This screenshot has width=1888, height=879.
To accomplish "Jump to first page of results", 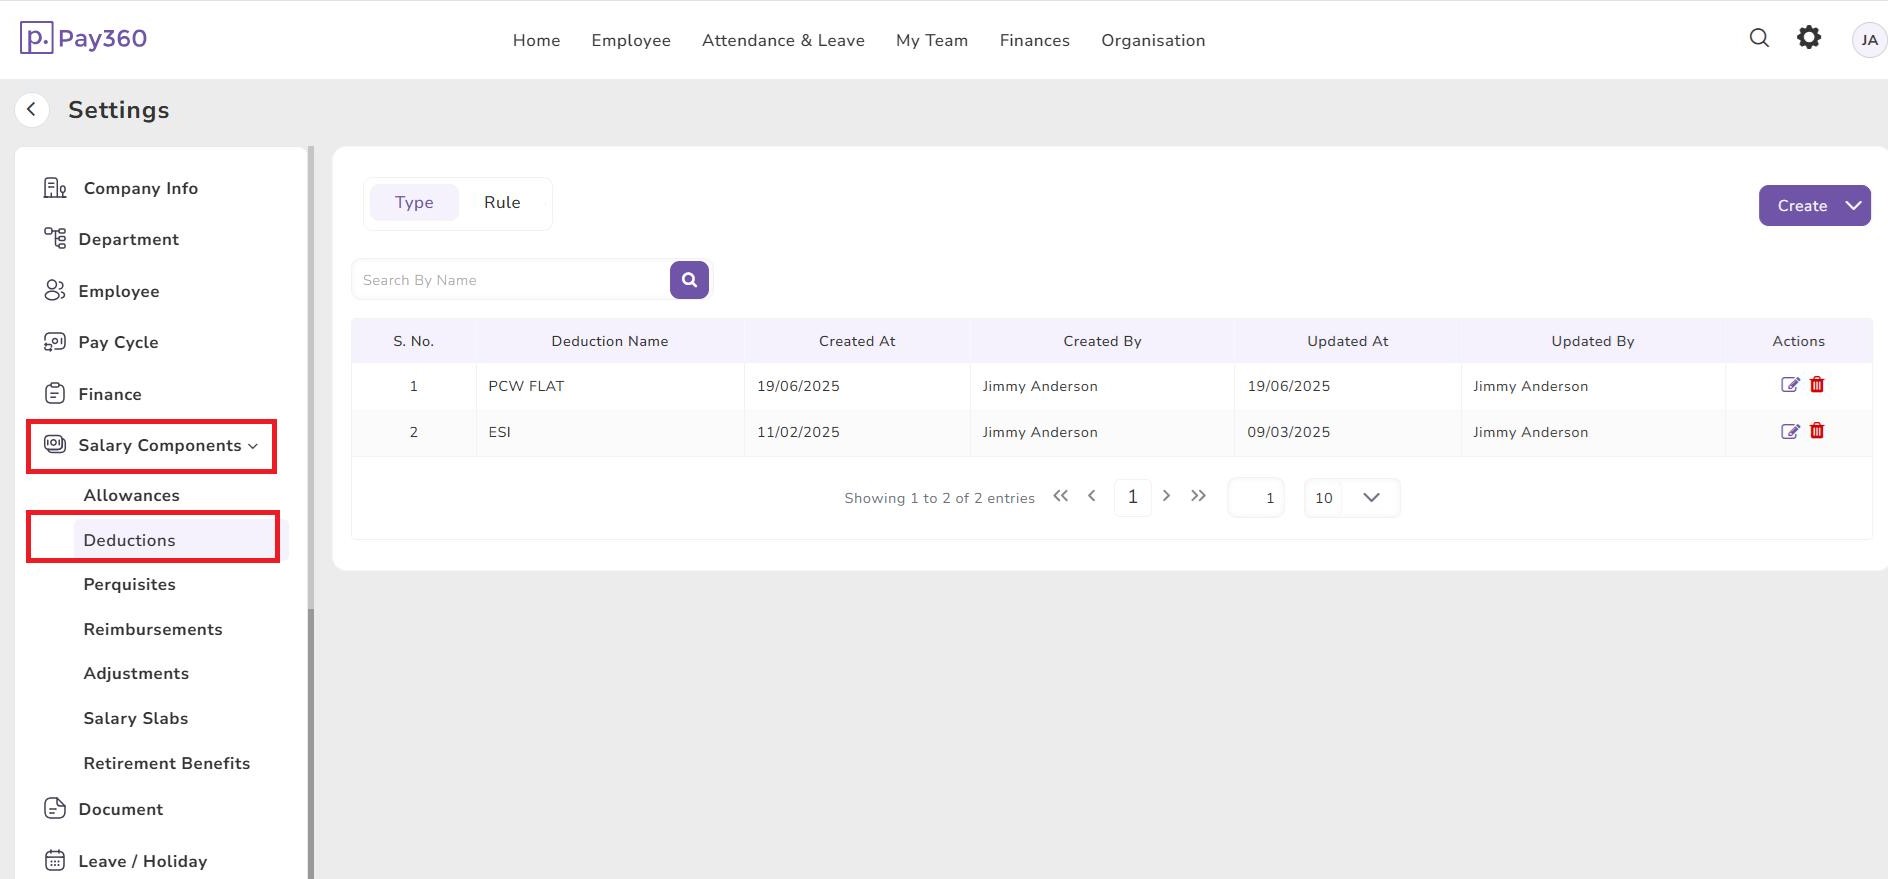I will (x=1061, y=496).
